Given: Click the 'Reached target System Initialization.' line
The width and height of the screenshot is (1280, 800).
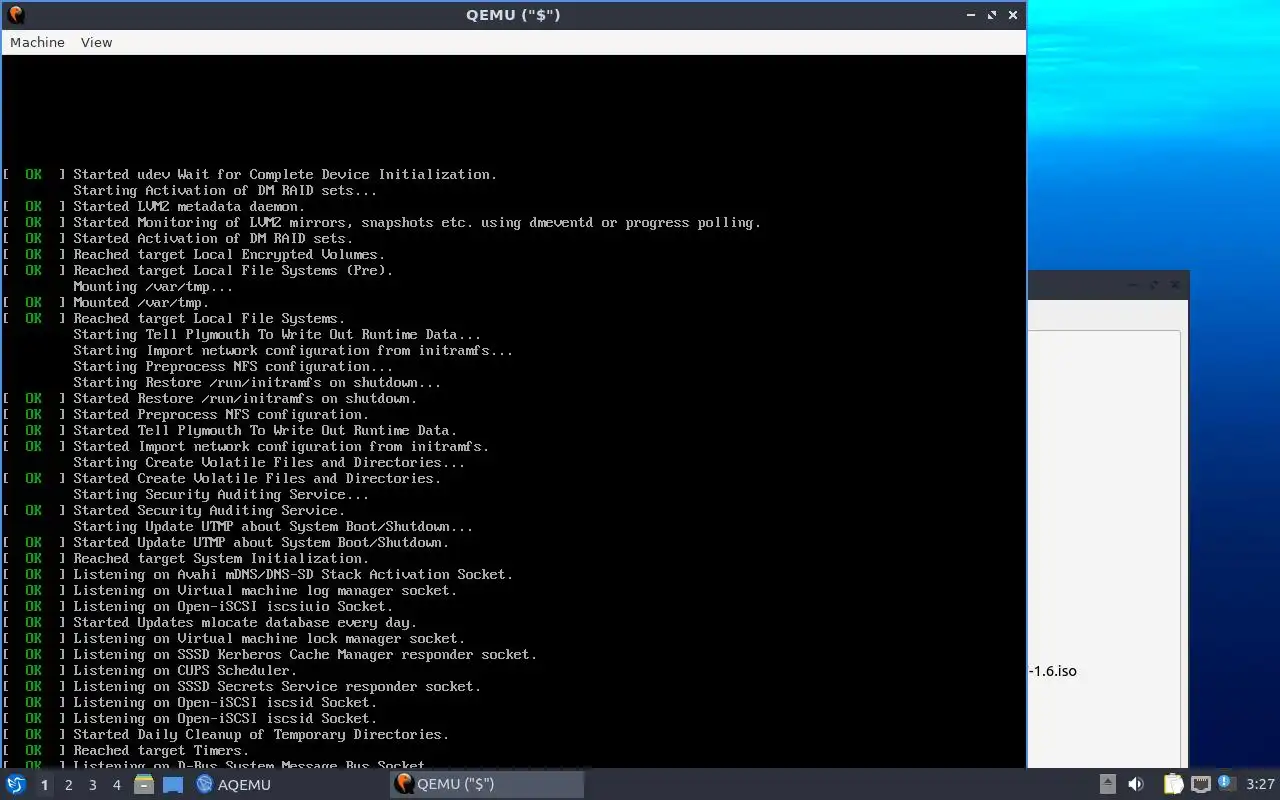Looking at the screenshot, I should coord(221,558).
